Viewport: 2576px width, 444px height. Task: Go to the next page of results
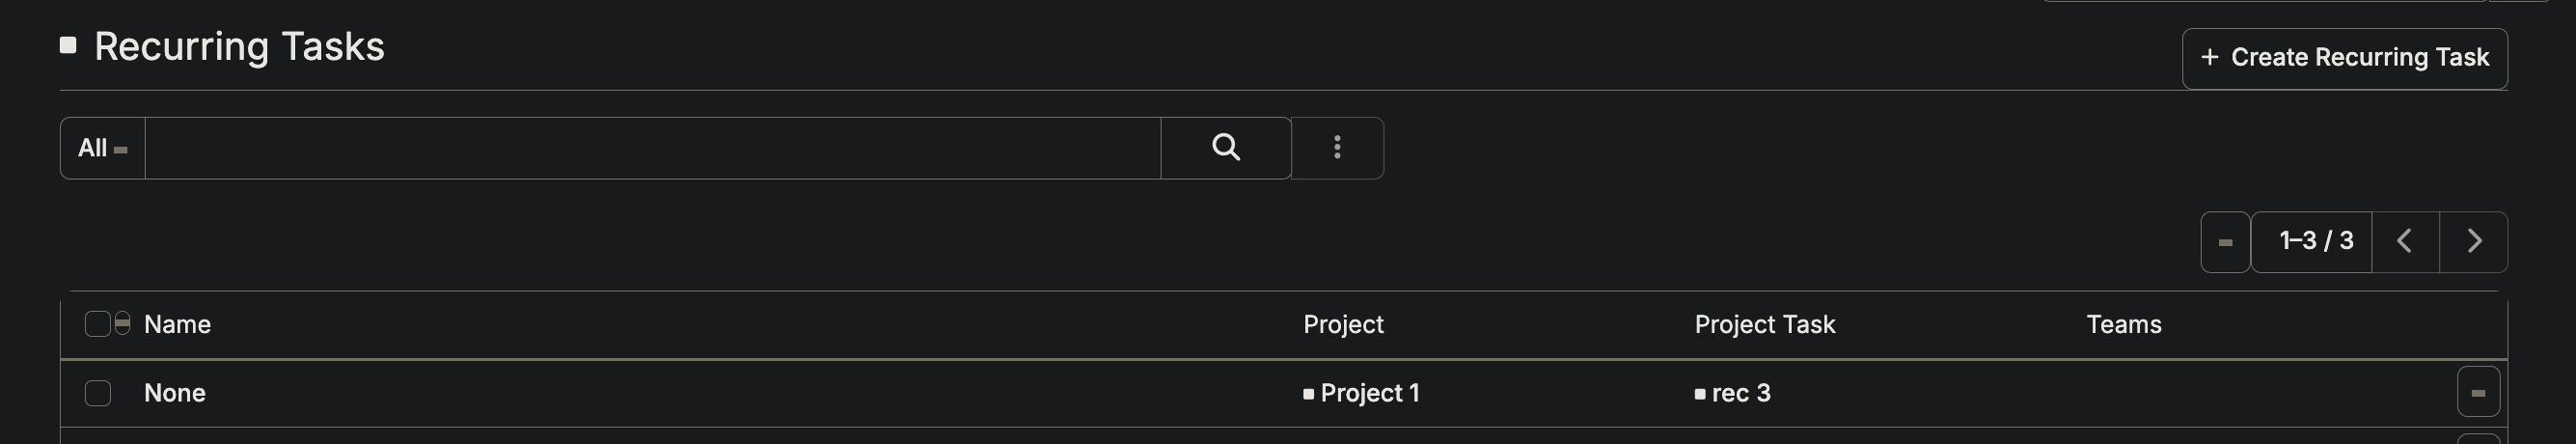pyautogui.click(x=2473, y=242)
